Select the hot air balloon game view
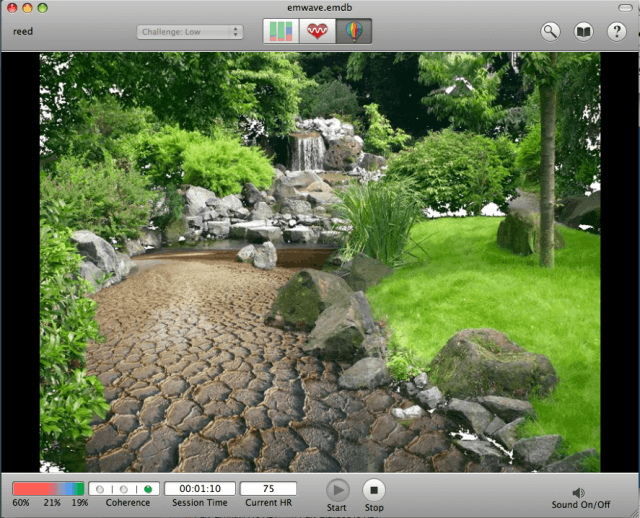The image size is (640, 518). 355,31
